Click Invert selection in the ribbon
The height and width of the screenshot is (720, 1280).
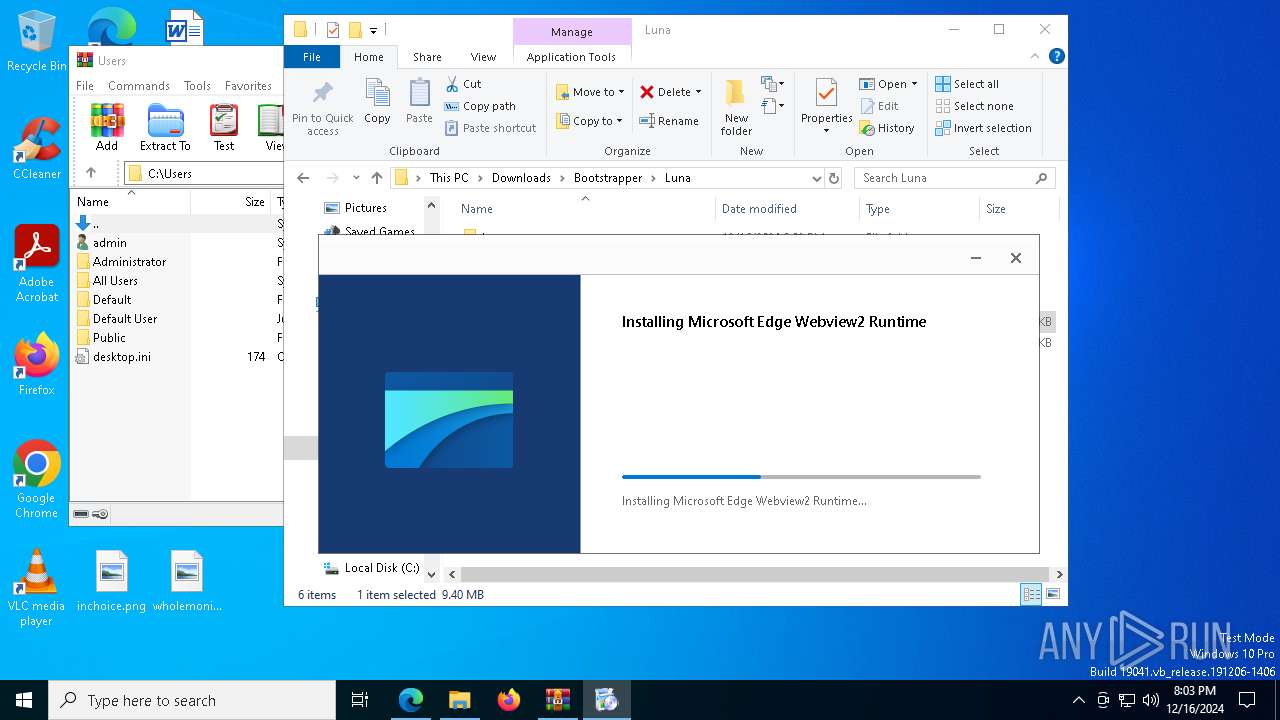(983, 128)
